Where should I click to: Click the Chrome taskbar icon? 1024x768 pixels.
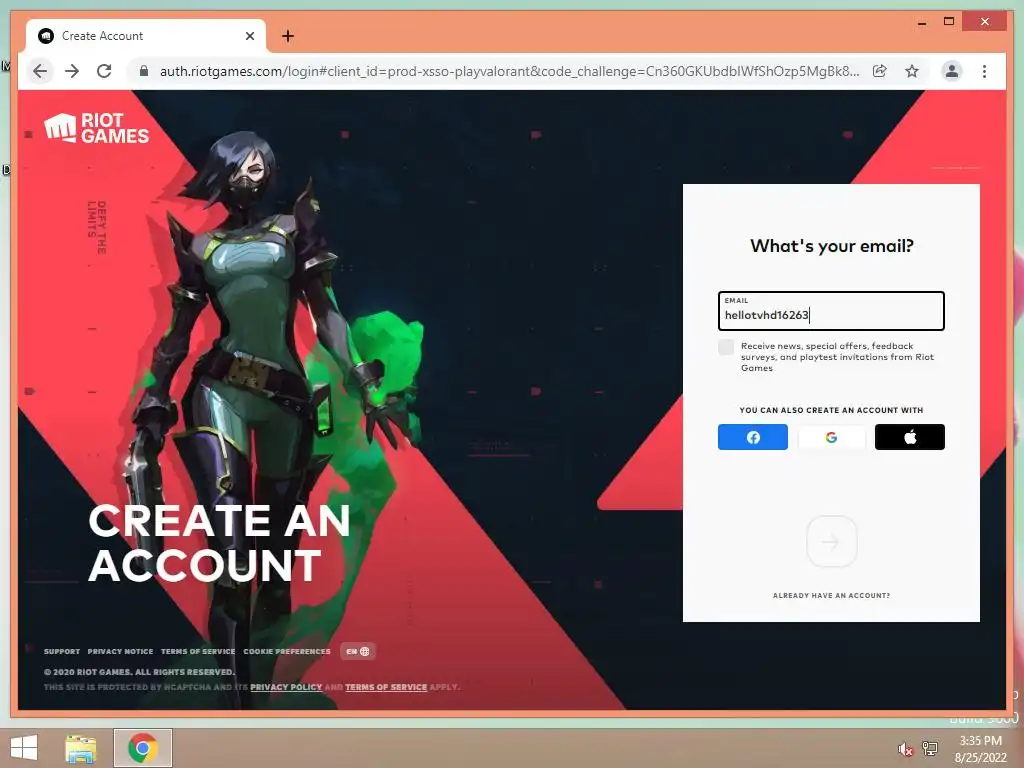tap(142, 748)
